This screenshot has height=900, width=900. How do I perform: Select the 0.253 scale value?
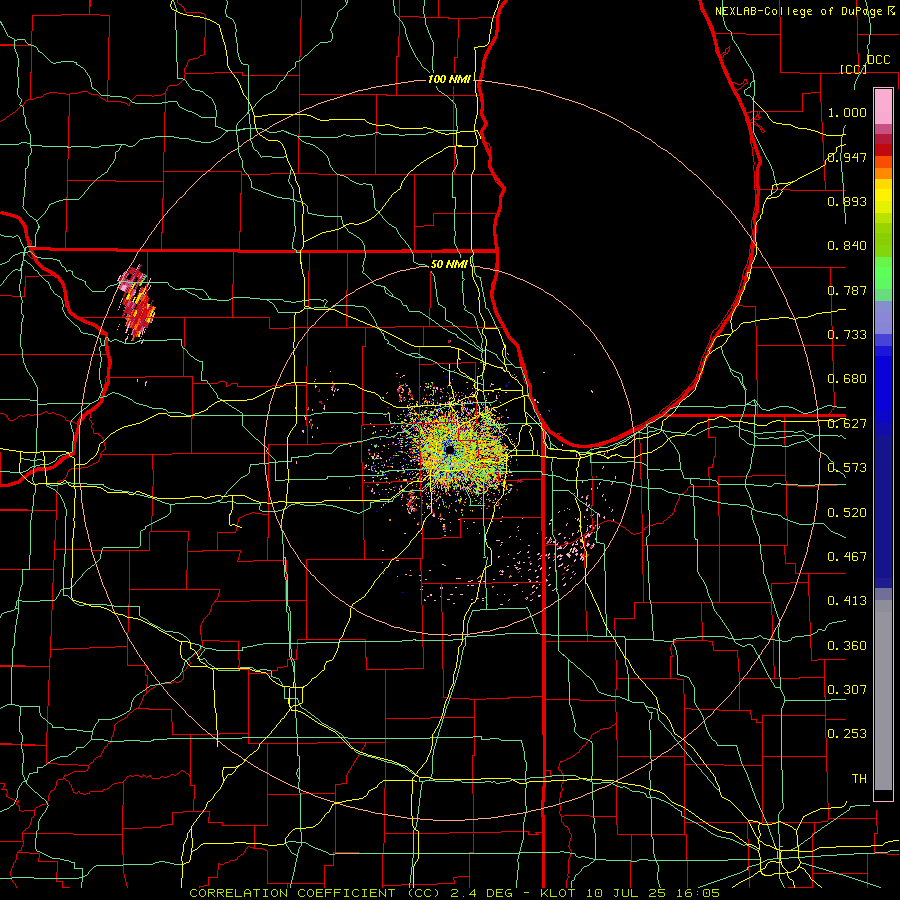coord(847,734)
